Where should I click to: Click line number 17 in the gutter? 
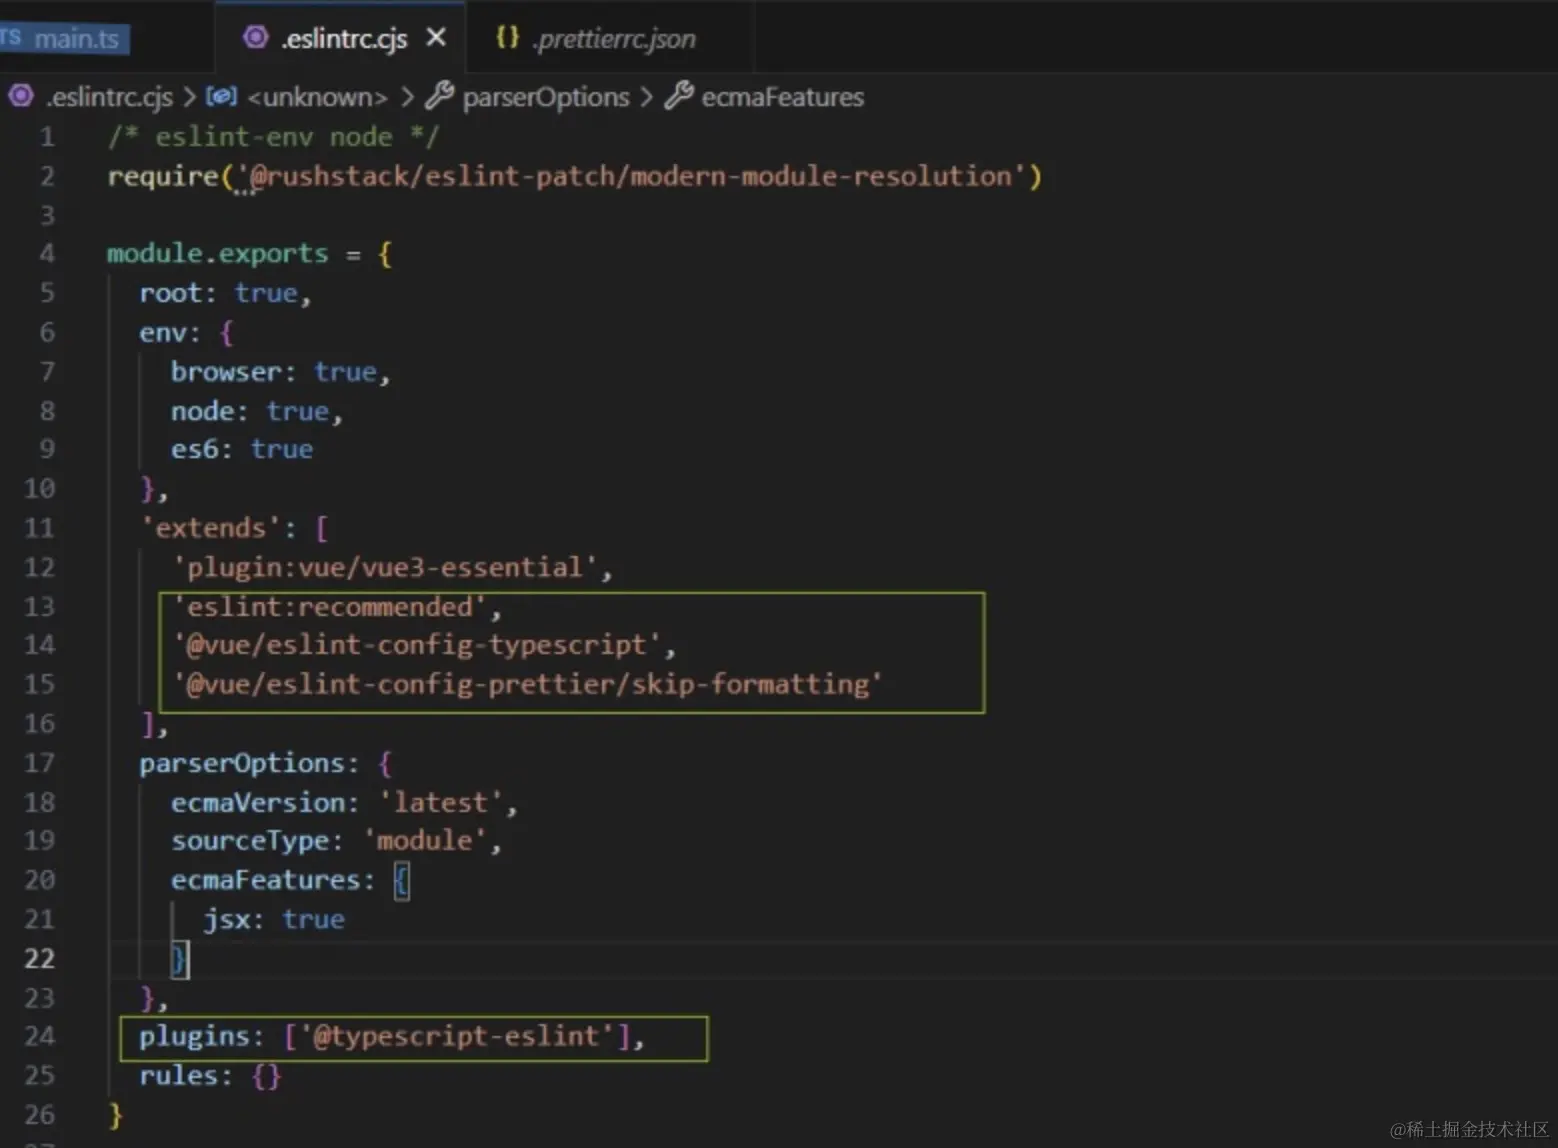point(39,764)
